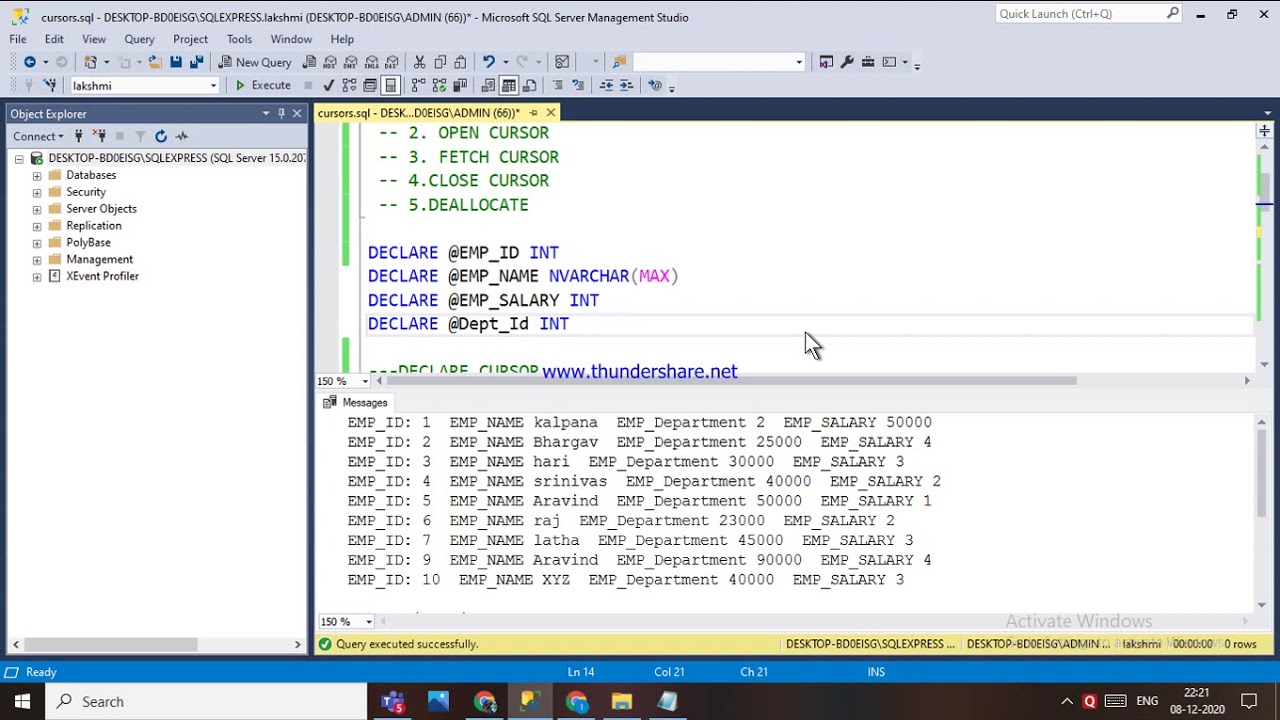Click the editor horizontal scrollbar
This screenshot has height=720, width=1280.
731,381
